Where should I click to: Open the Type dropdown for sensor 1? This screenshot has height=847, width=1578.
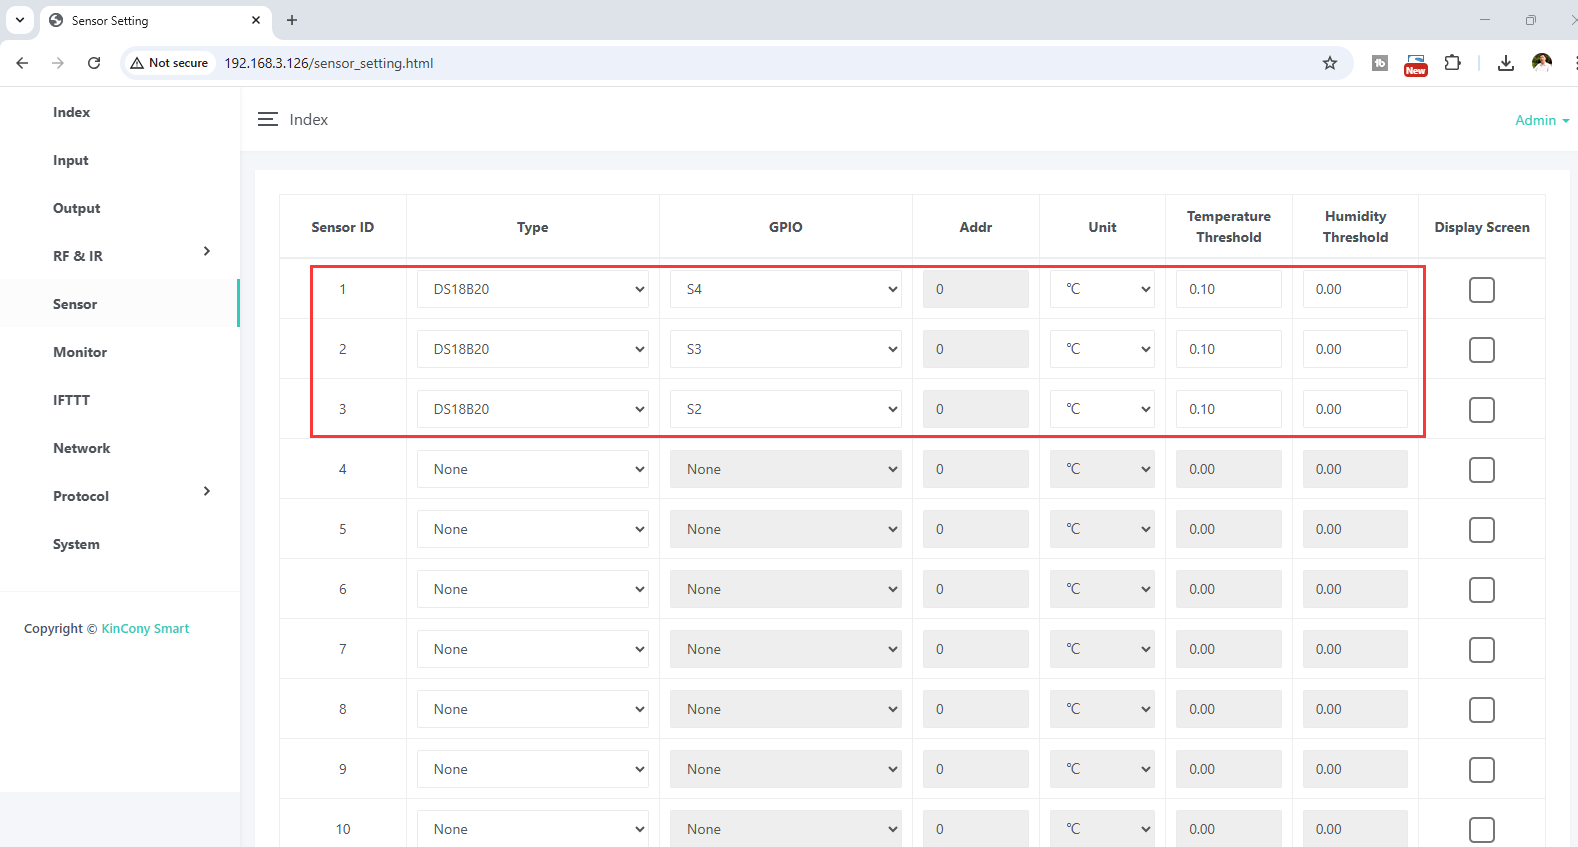pyautogui.click(x=532, y=289)
